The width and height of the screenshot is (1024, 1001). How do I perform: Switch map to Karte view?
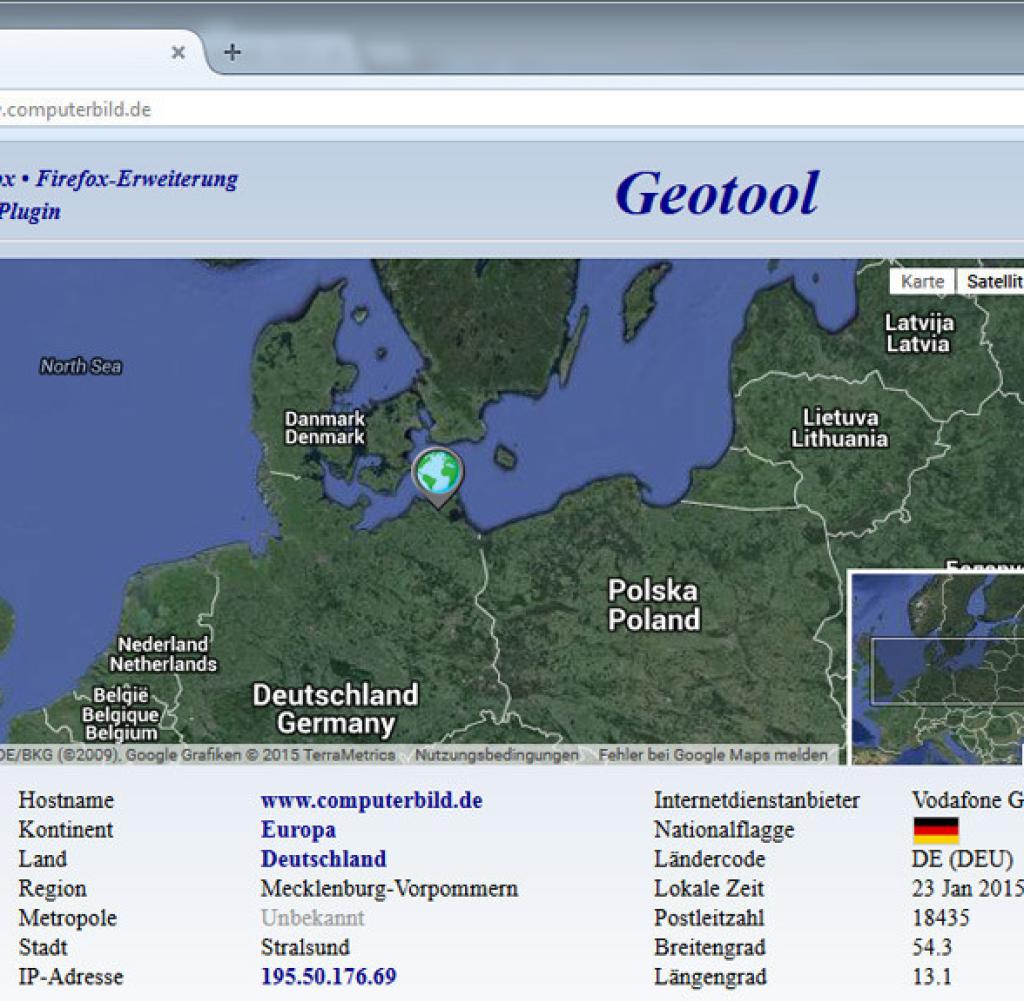pos(922,281)
